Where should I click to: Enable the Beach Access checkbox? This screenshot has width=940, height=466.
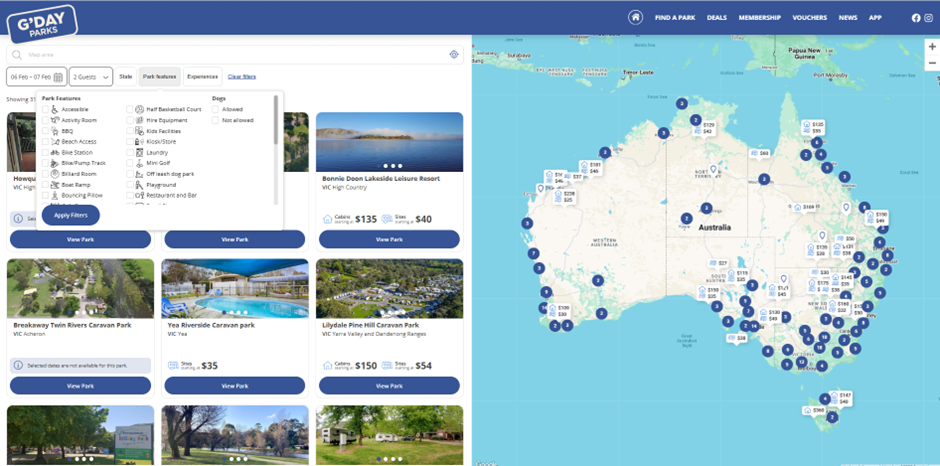[x=46, y=142]
